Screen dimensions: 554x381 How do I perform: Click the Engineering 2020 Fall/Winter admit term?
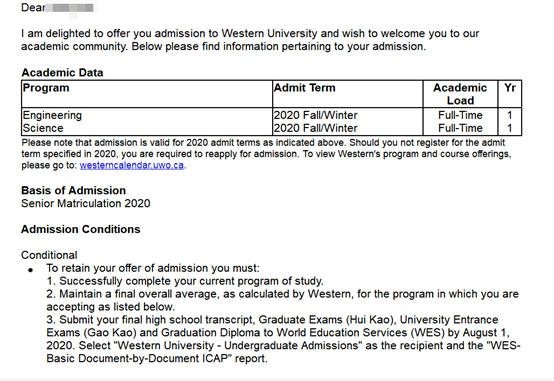[x=316, y=115]
